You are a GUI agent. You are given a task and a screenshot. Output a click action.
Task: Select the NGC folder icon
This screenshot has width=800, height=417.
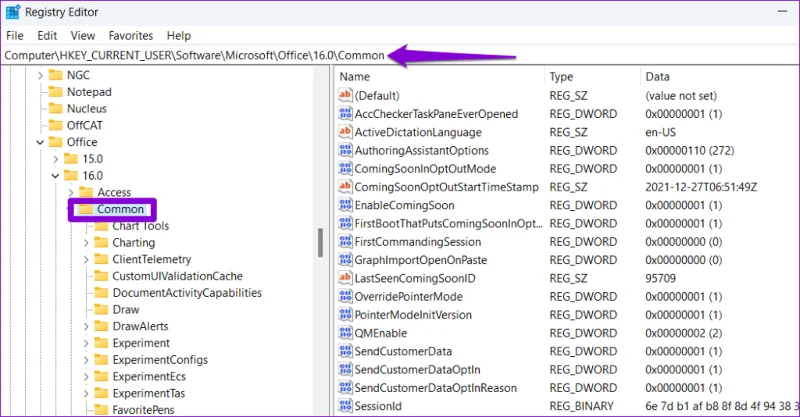[x=55, y=75]
